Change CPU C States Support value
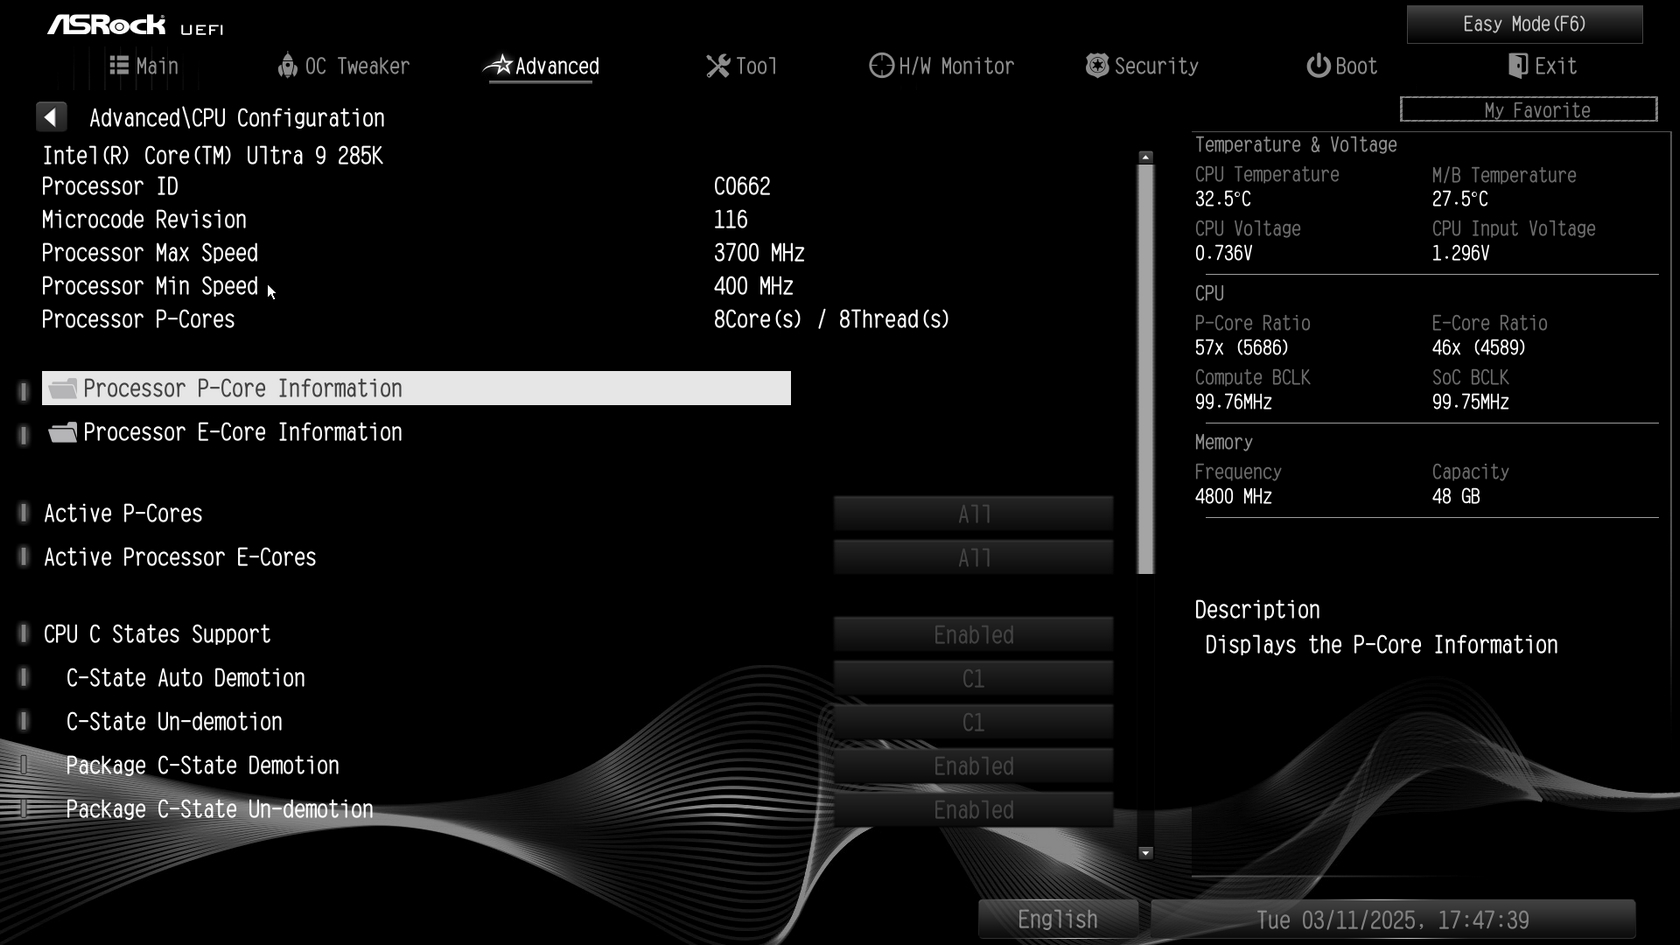The width and height of the screenshot is (1680, 945). 973,635
